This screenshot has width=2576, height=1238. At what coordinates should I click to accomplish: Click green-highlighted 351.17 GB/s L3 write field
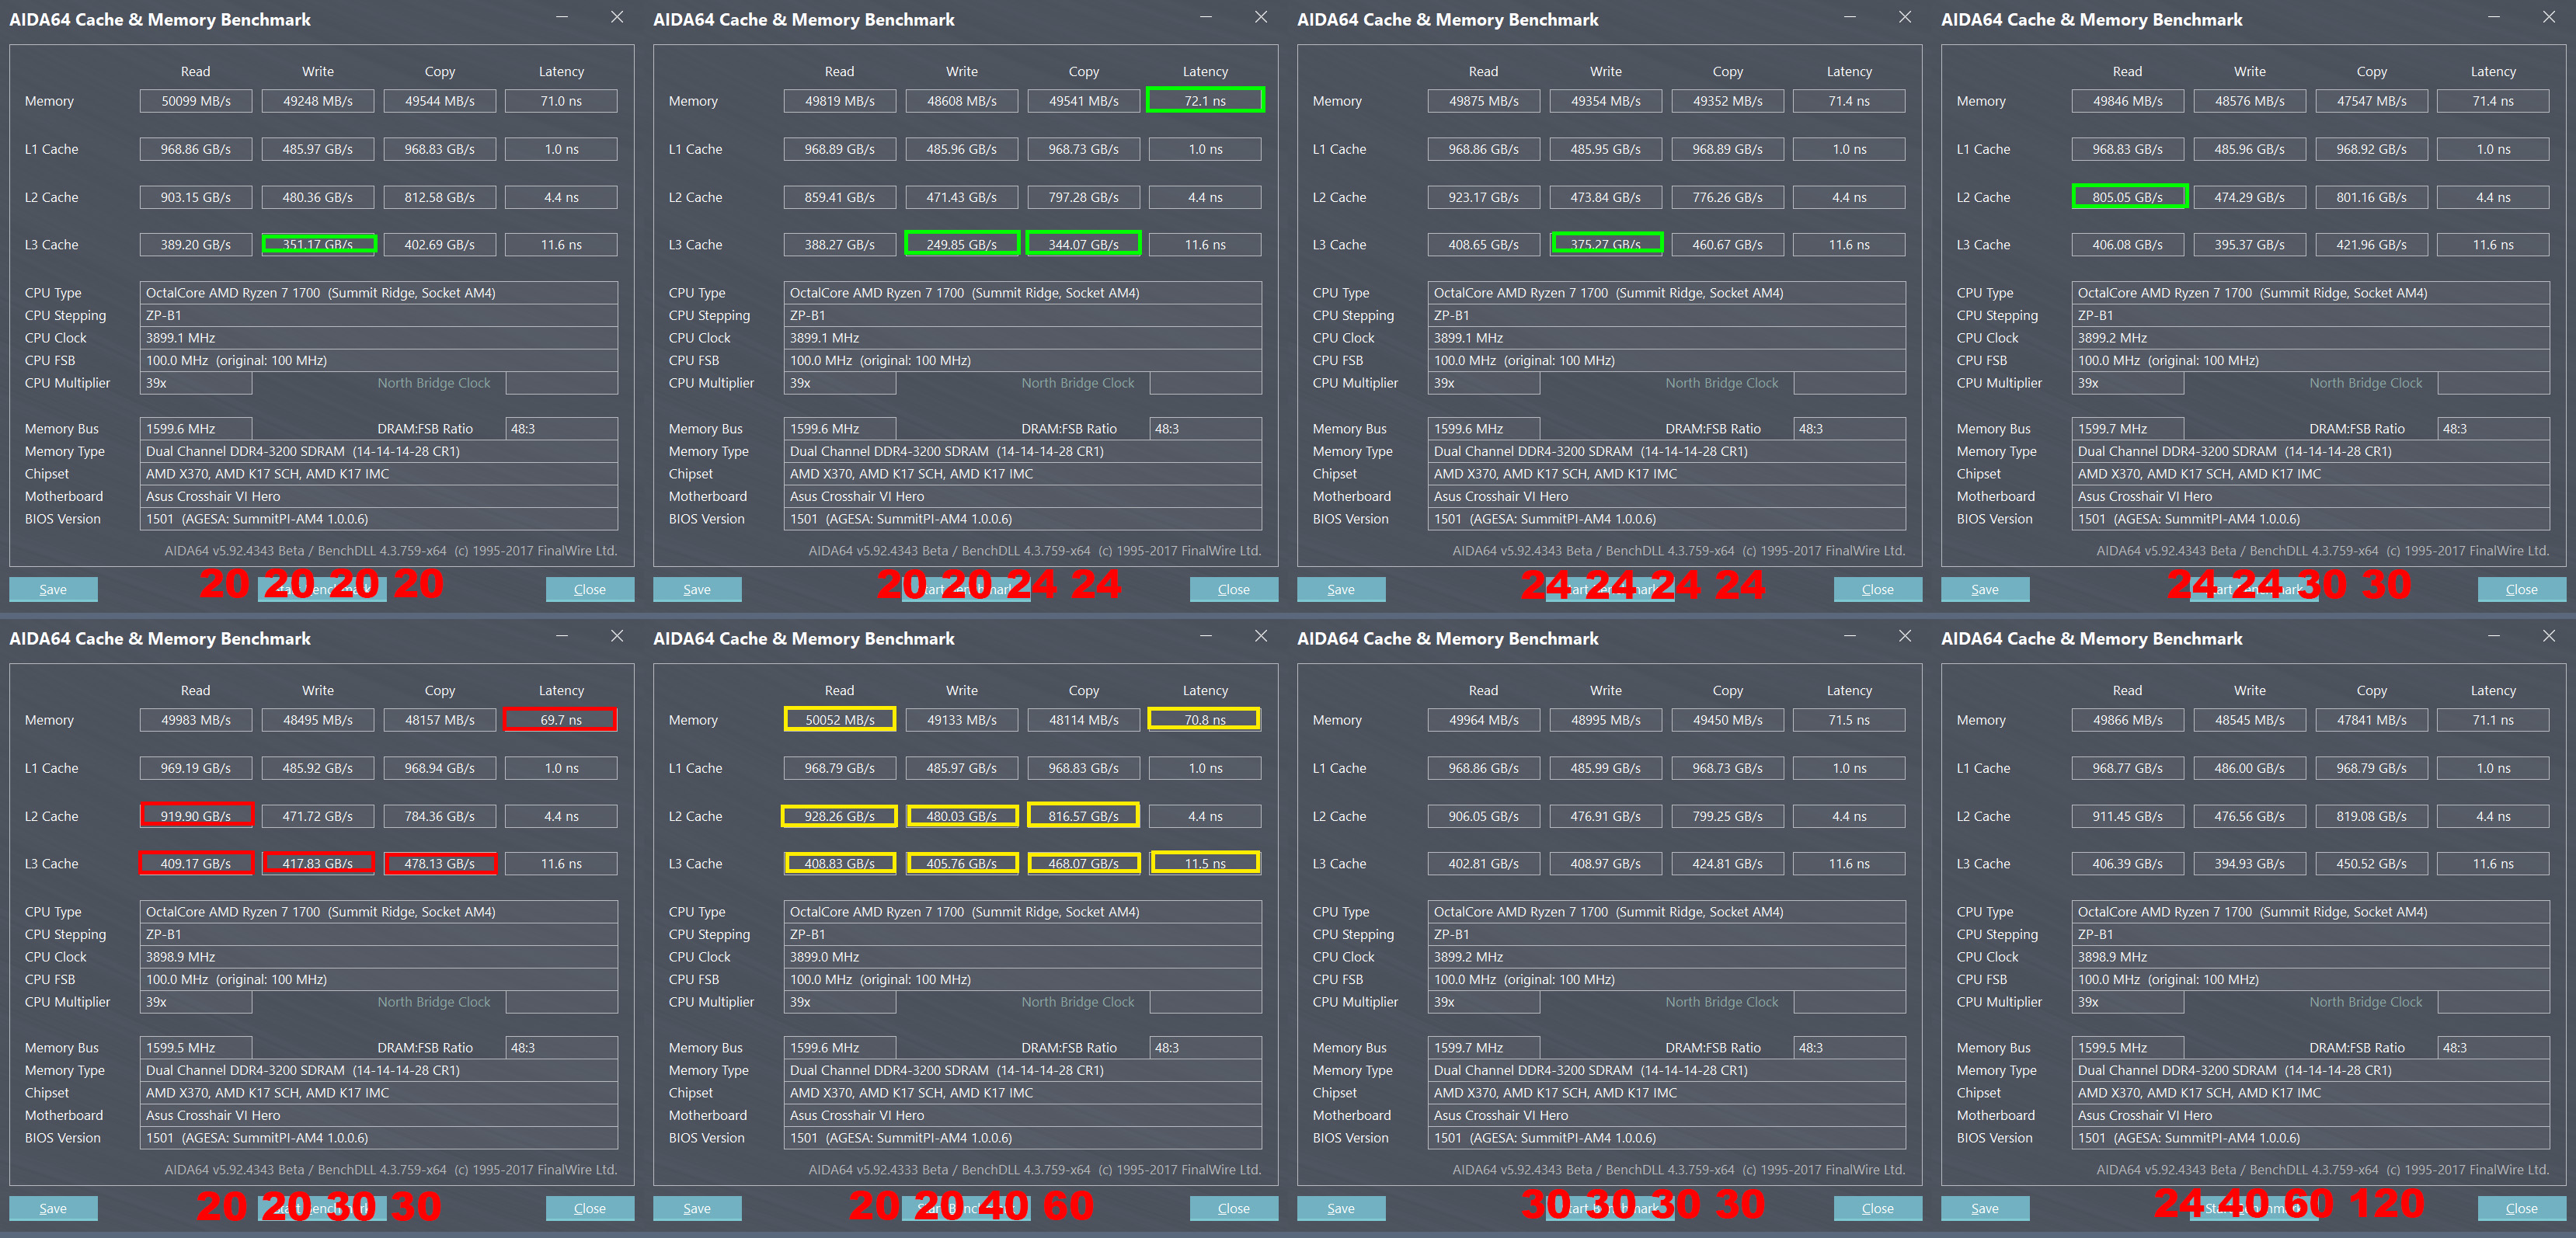pyautogui.click(x=318, y=244)
